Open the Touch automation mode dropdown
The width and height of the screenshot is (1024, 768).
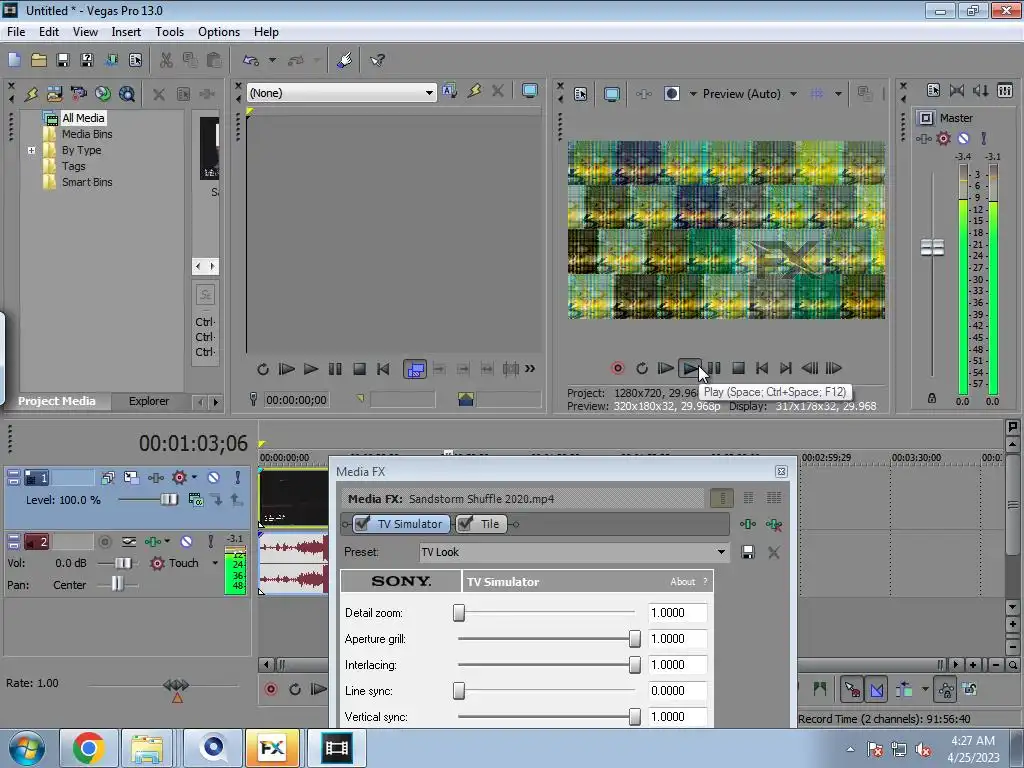click(x=215, y=563)
